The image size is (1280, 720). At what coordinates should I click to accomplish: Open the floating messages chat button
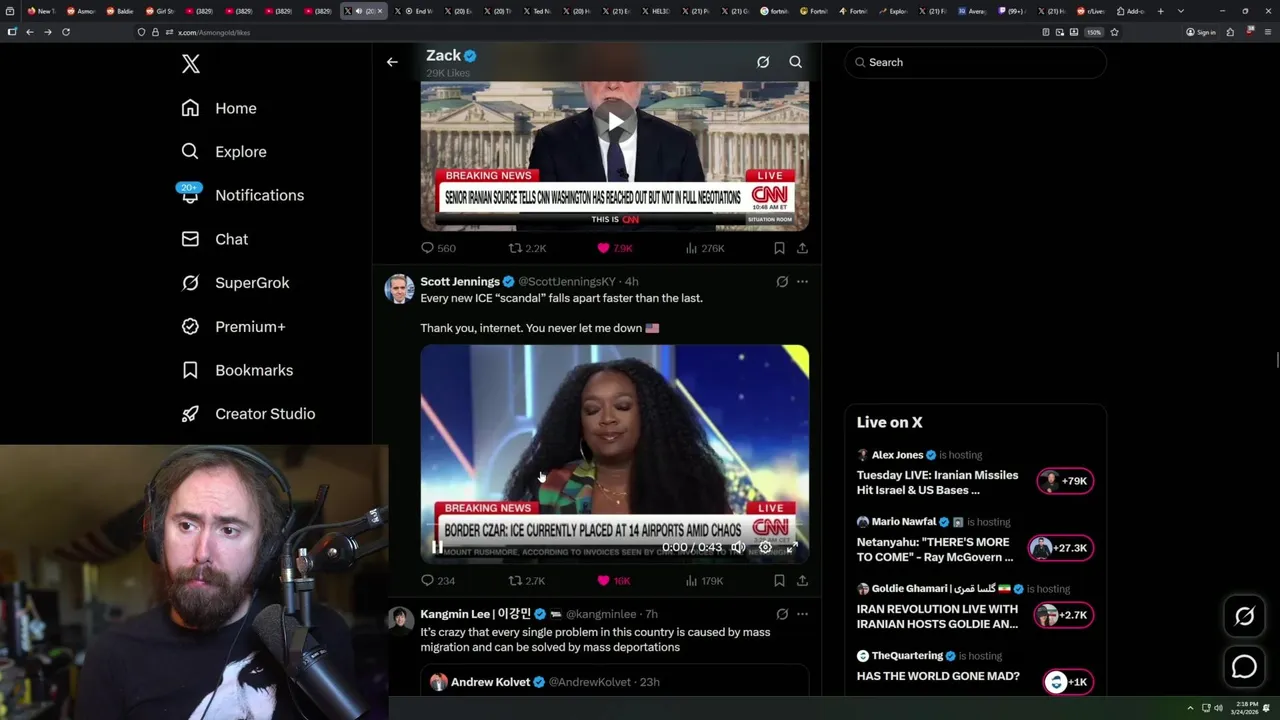pos(1244,666)
